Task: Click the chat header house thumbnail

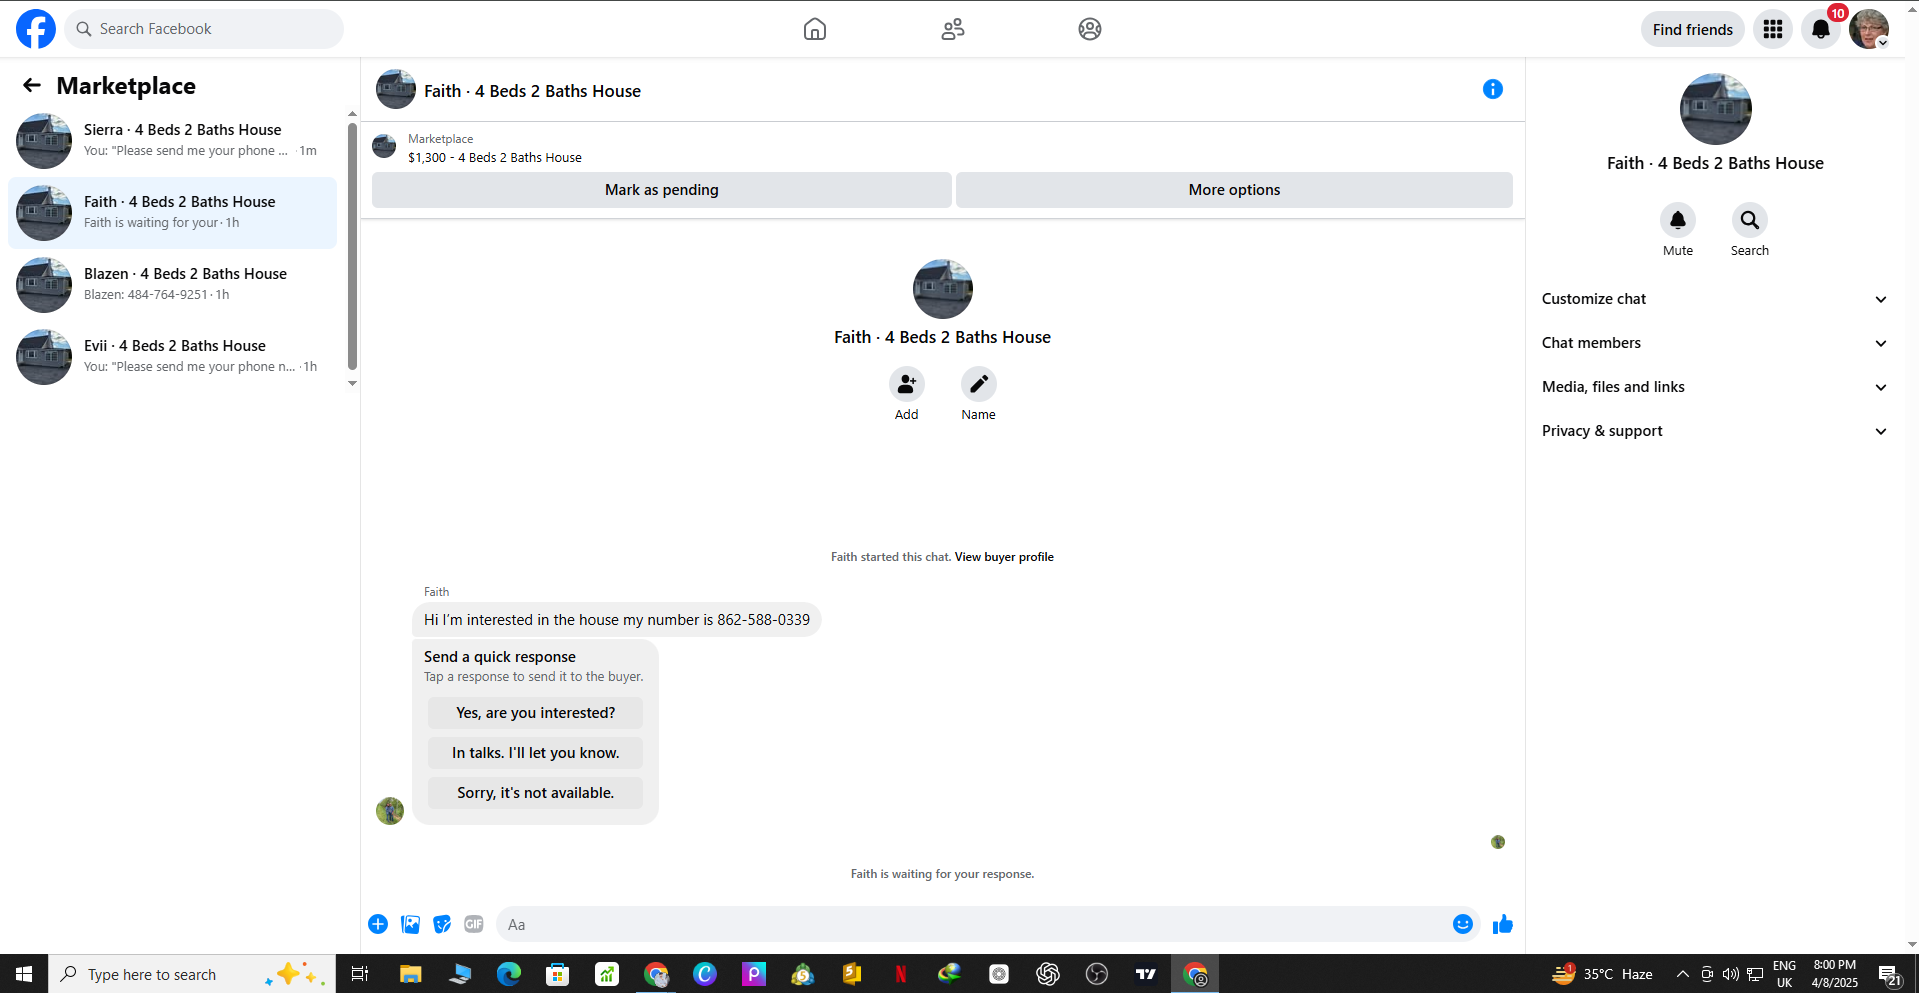Action: [396, 90]
